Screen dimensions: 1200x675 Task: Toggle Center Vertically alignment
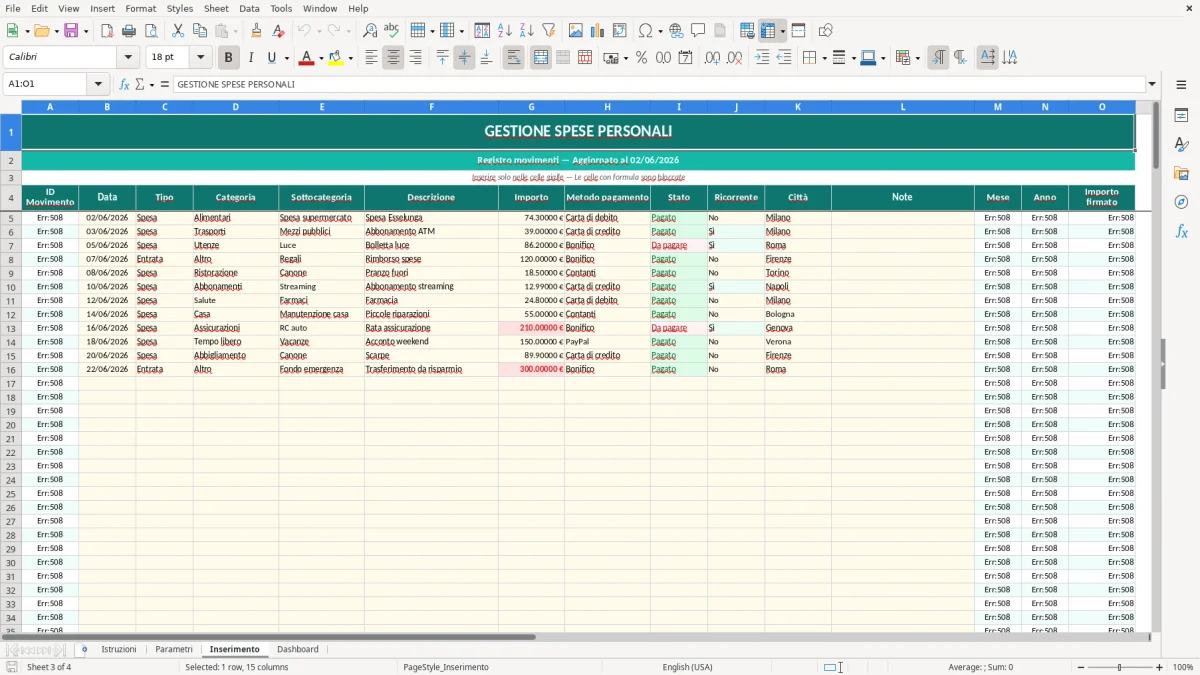click(464, 58)
